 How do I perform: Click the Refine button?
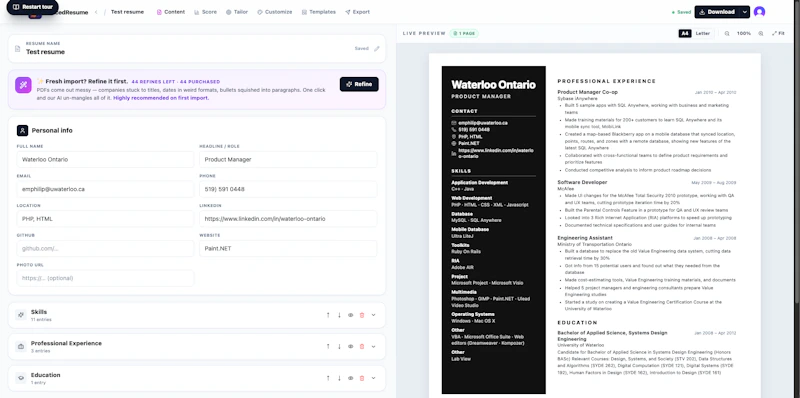pyautogui.click(x=359, y=84)
